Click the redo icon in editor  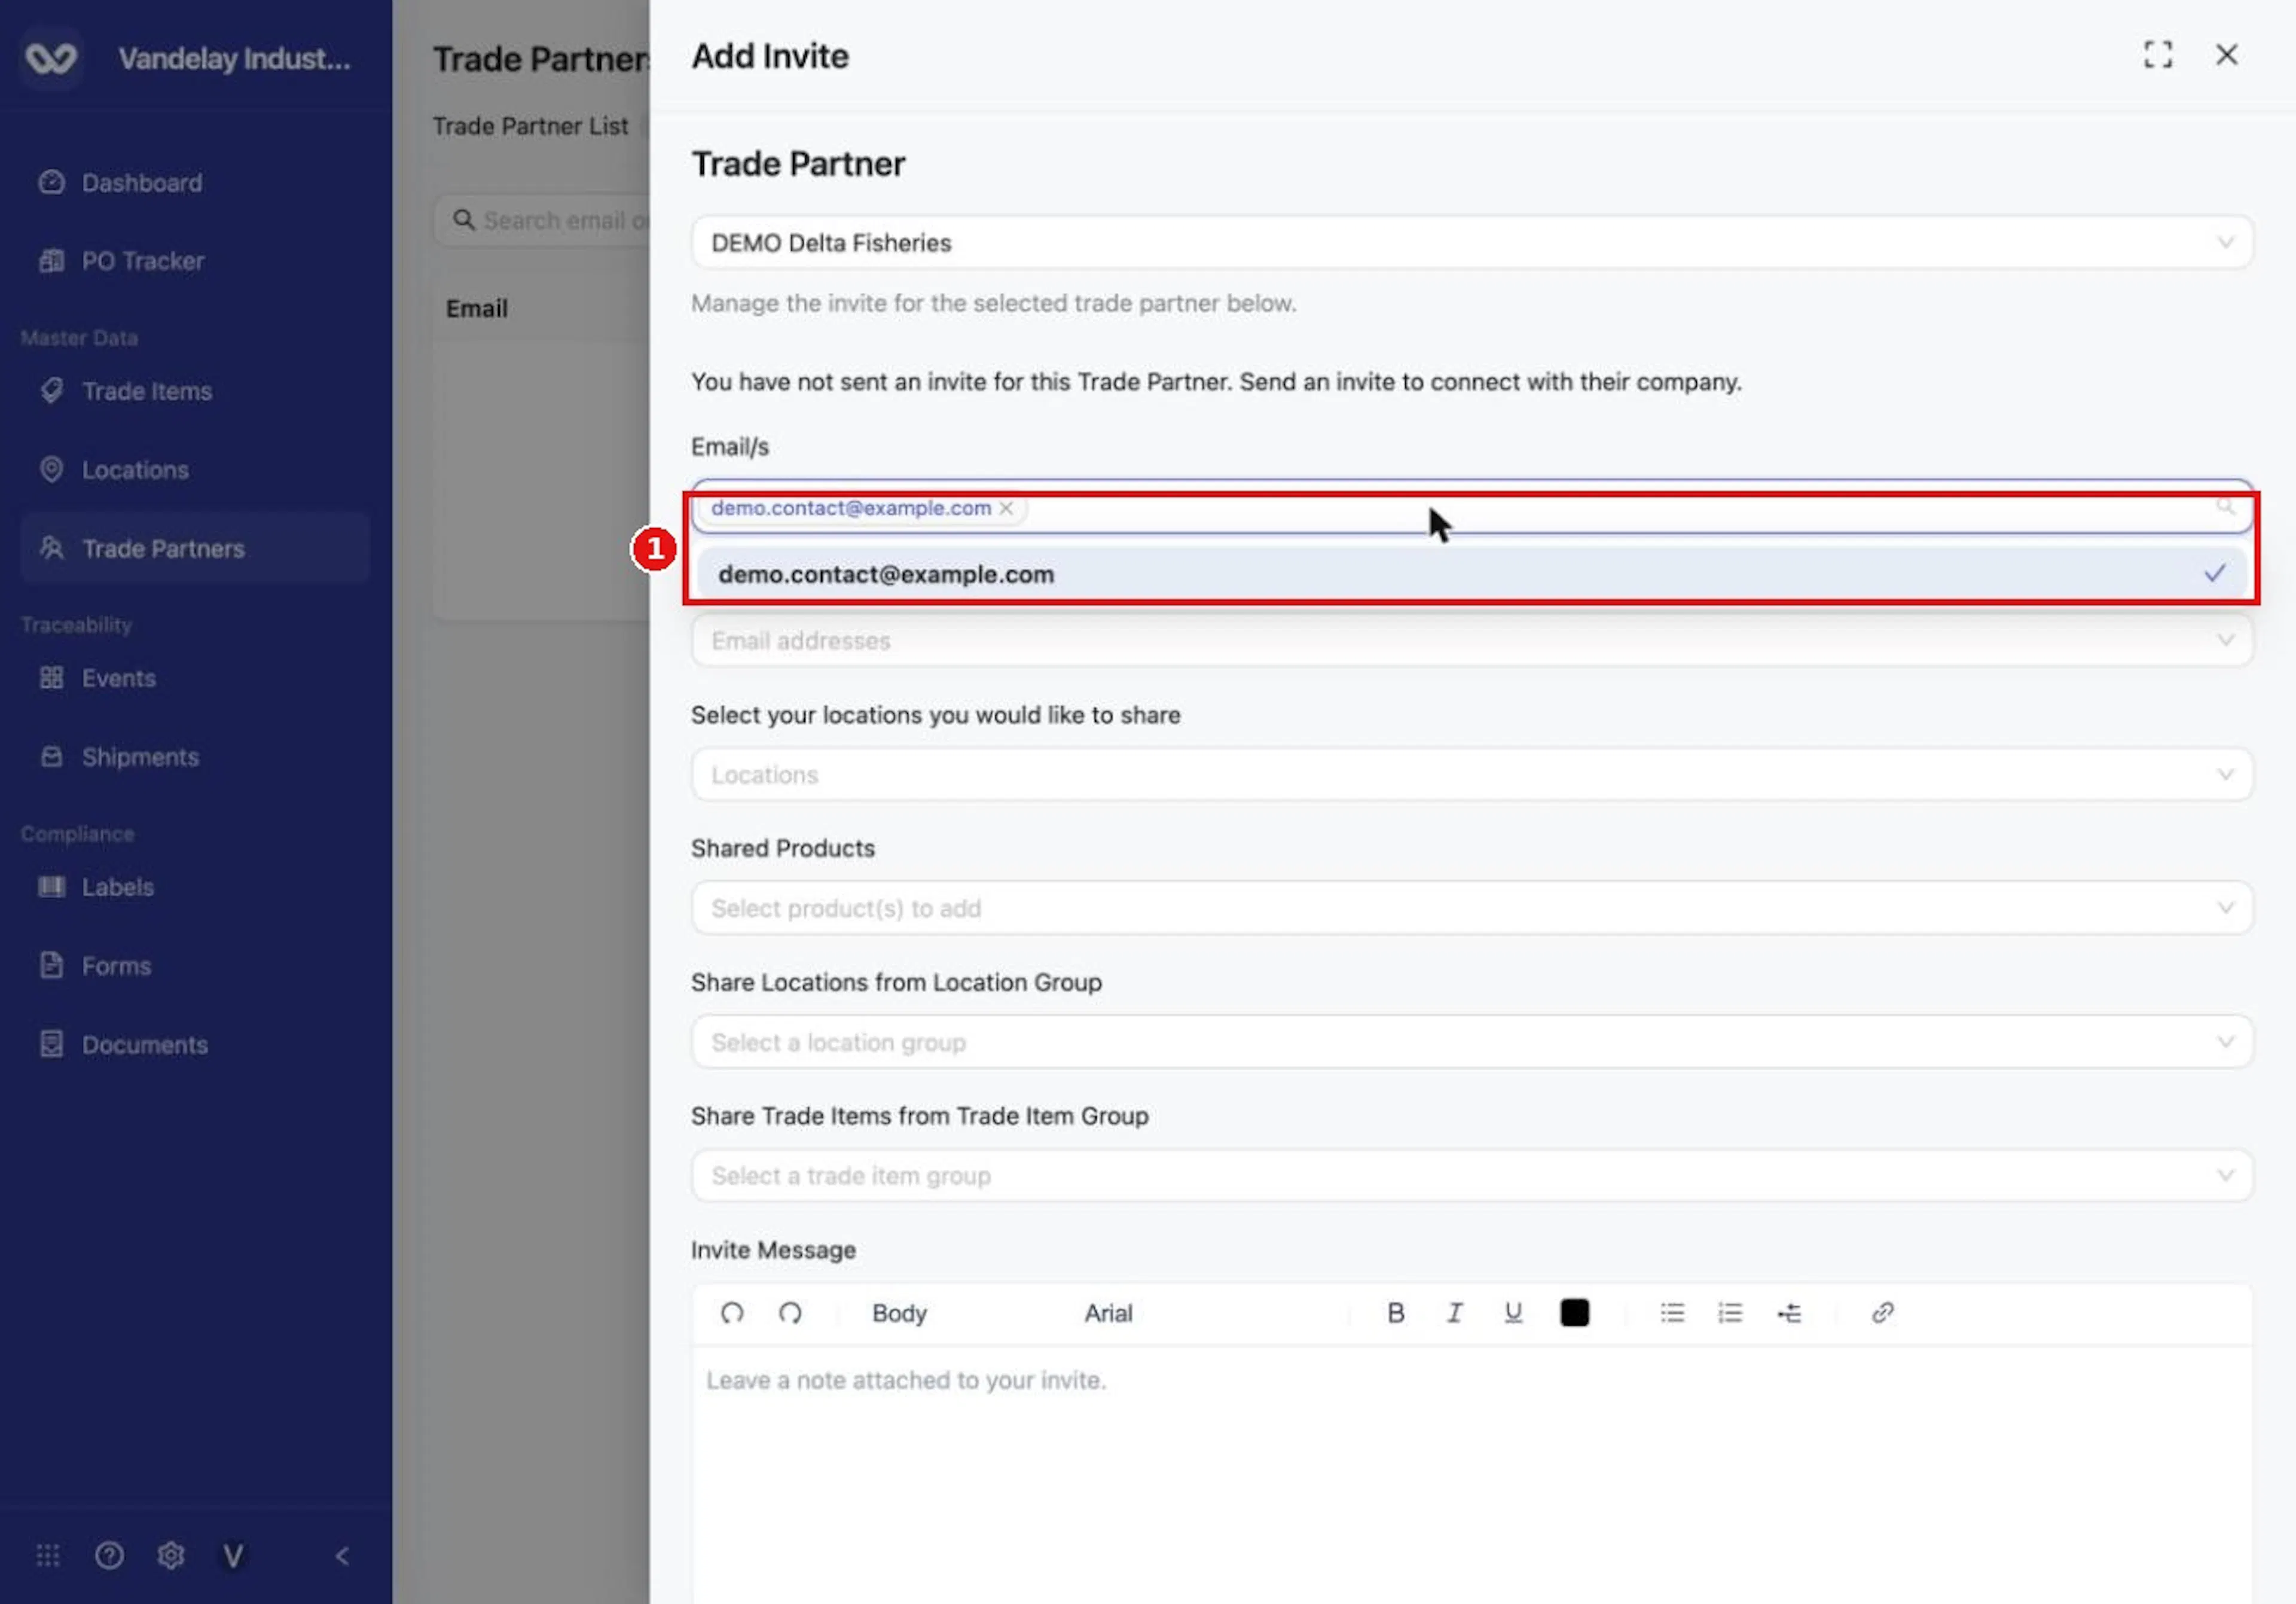pyautogui.click(x=790, y=1313)
